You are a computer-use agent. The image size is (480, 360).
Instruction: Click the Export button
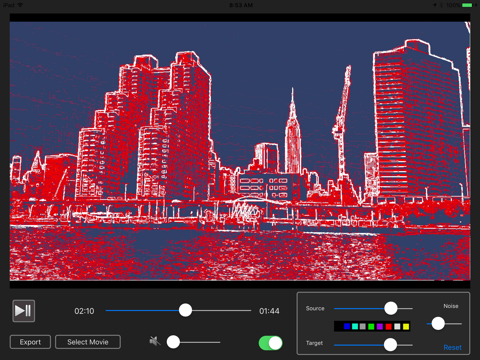(30, 342)
